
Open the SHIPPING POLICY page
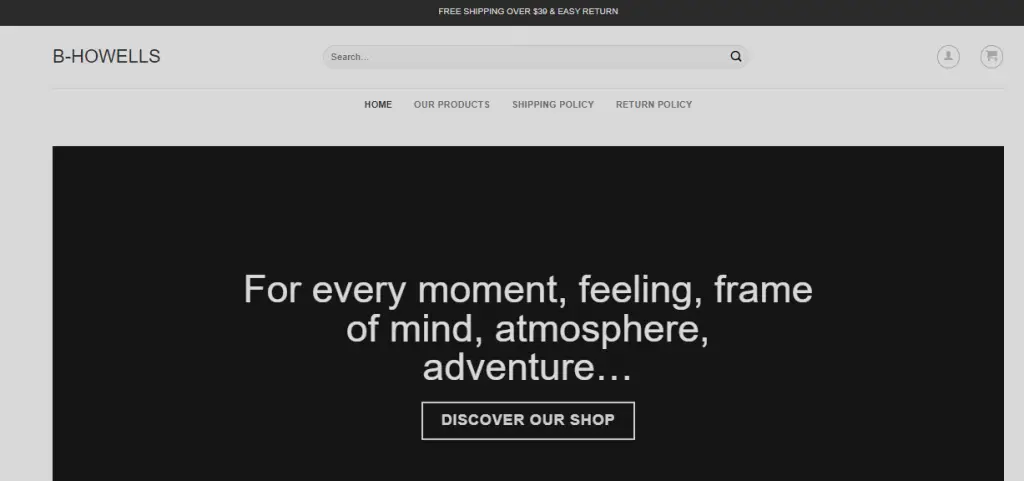[x=552, y=104]
